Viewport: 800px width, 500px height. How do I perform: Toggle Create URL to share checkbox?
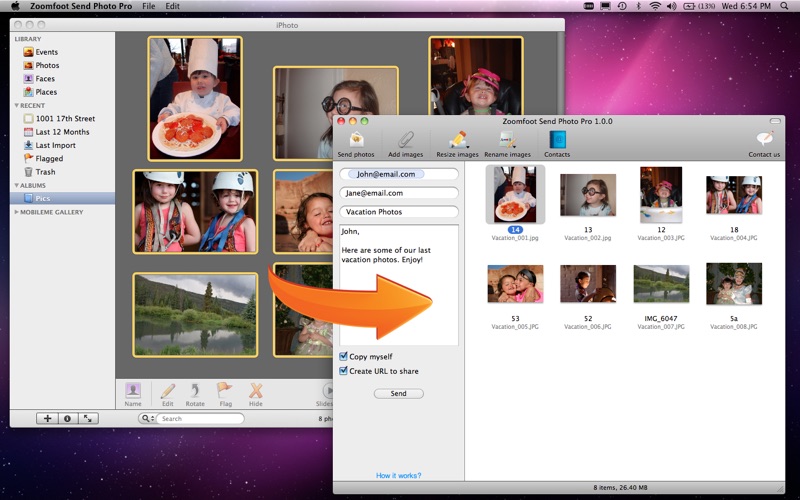[x=343, y=371]
